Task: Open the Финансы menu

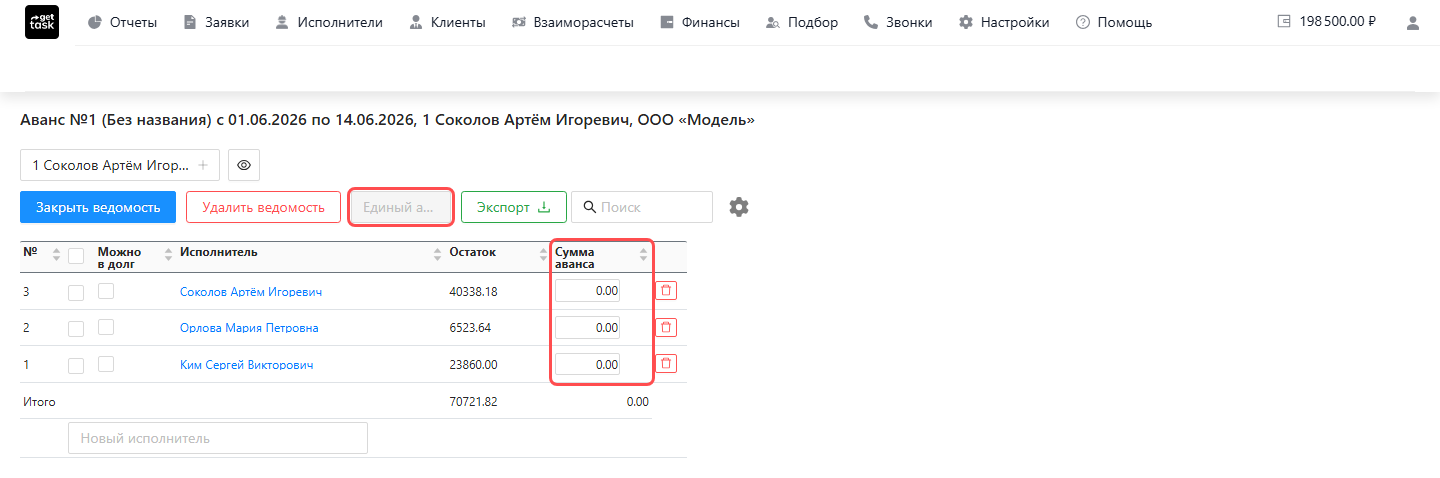Action: [x=700, y=22]
